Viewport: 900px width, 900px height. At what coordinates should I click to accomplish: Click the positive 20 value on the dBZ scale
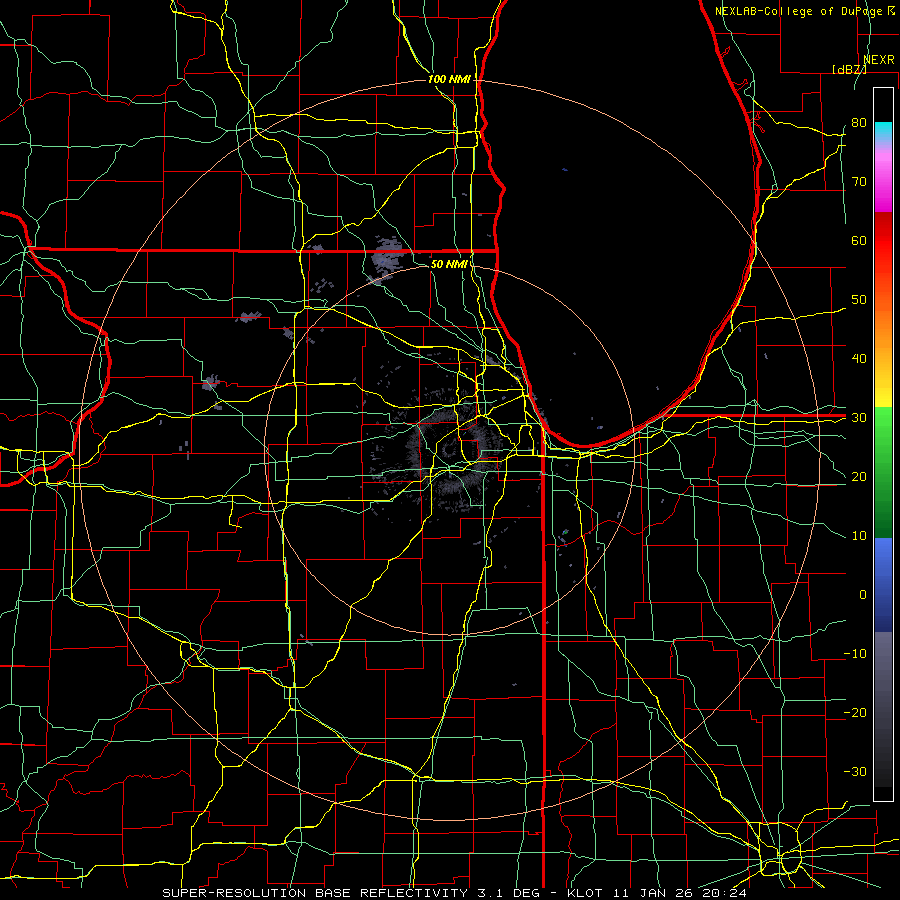pos(859,476)
